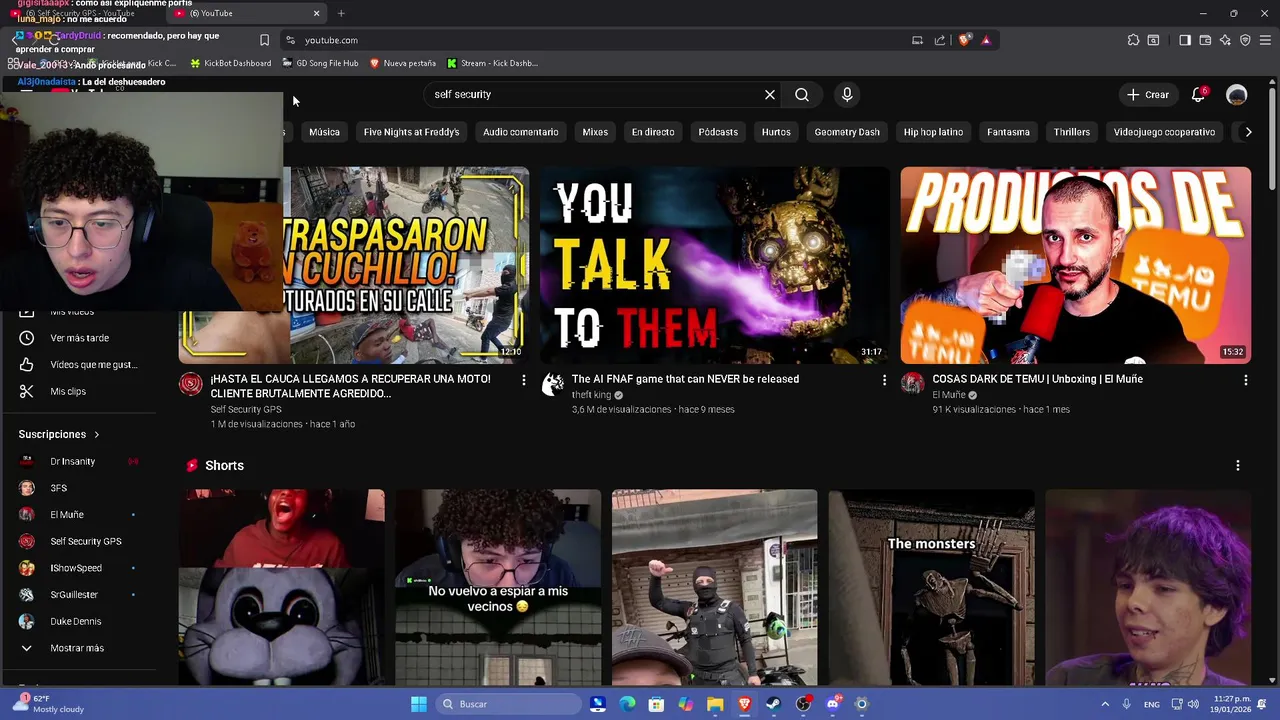Expand the Suscripciones section

[59, 435]
